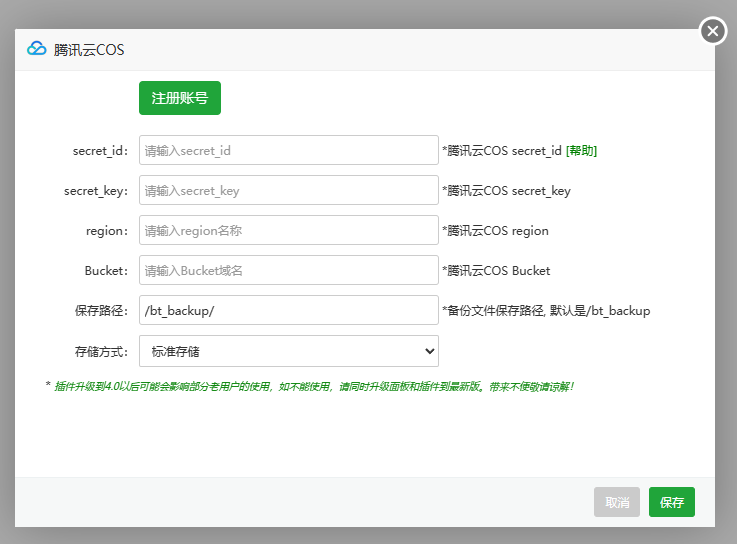Close the 腾讯云COS dialog with X icon
The height and width of the screenshot is (544, 737).
[713, 31]
